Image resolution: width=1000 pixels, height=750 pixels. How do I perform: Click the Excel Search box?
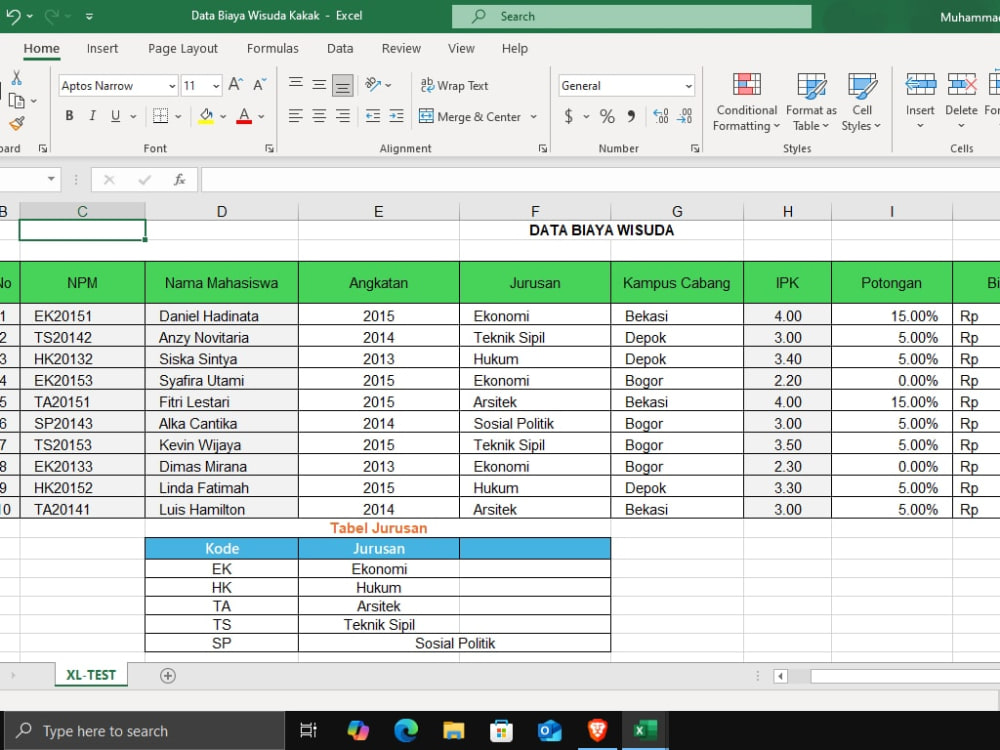631,17
